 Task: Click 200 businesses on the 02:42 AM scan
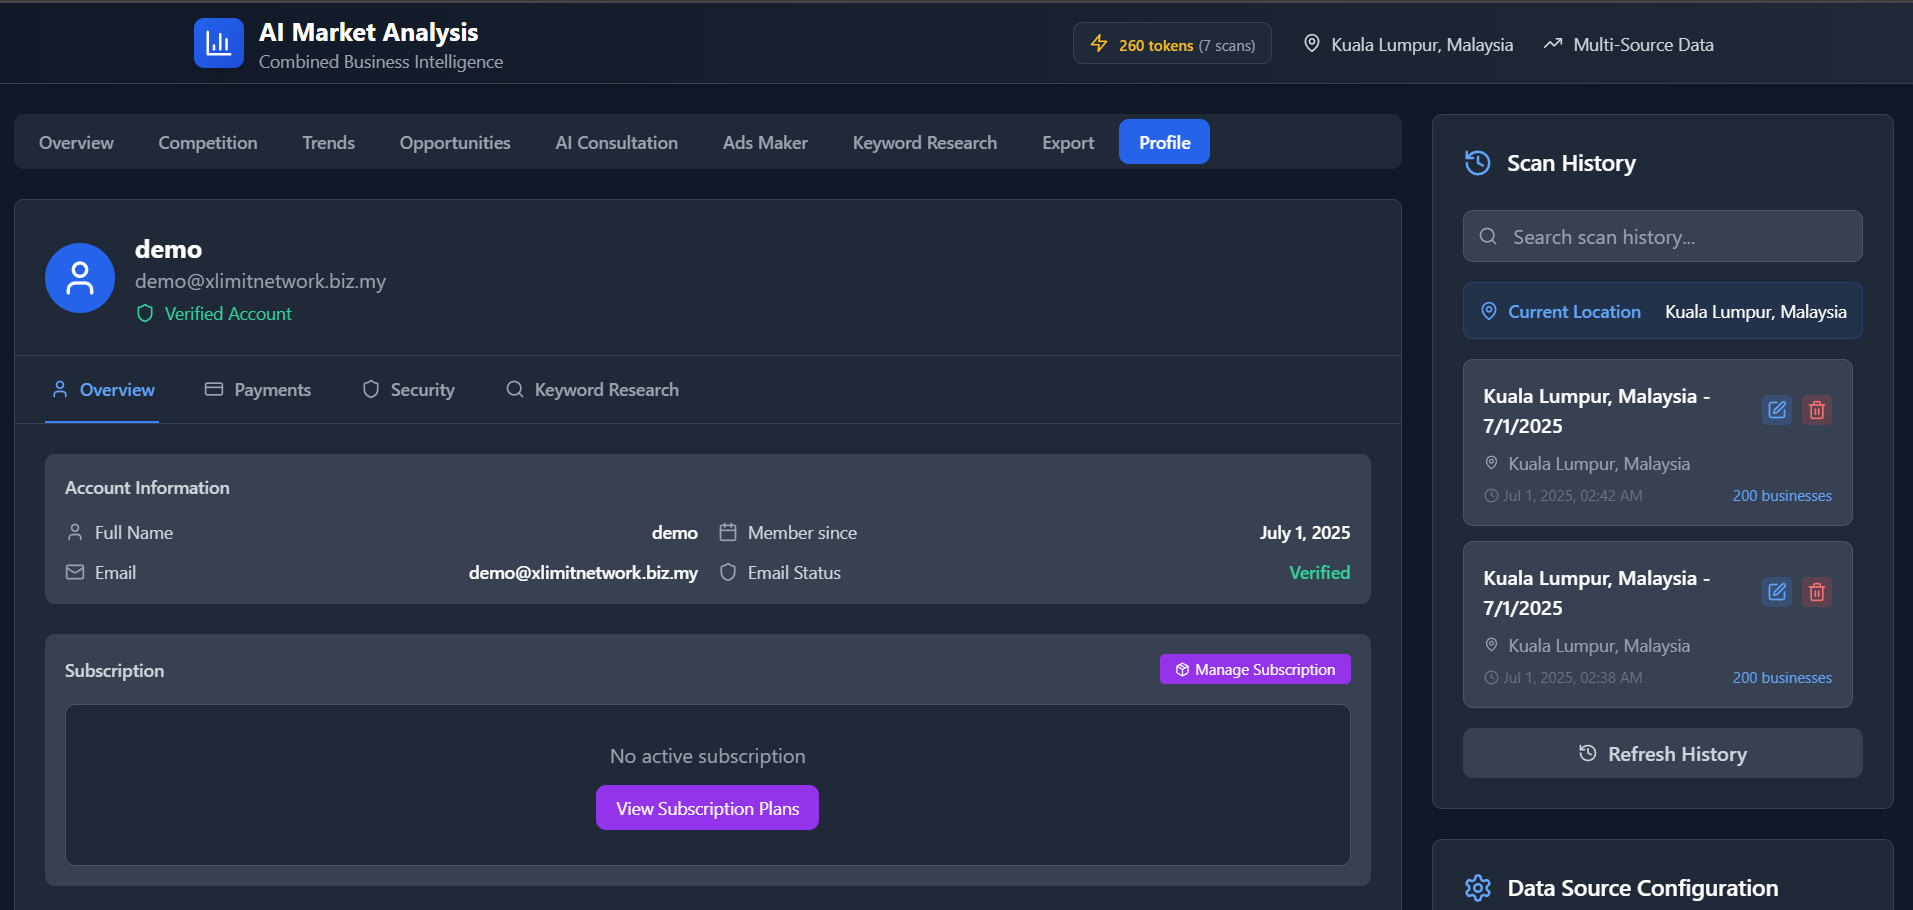(x=1782, y=496)
